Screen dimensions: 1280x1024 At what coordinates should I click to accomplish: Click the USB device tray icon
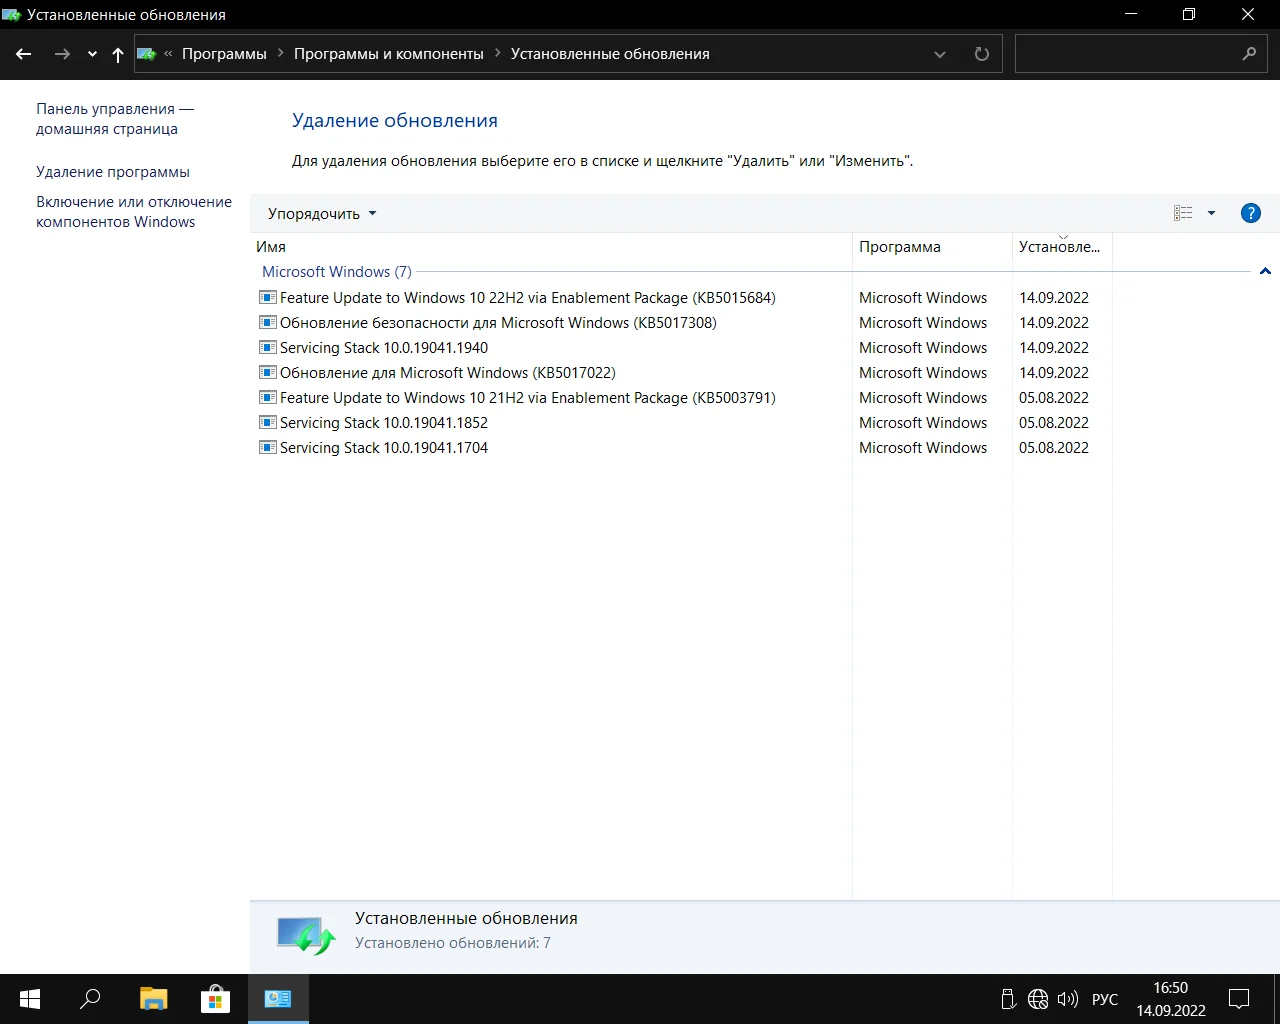tap(1008, 999)
